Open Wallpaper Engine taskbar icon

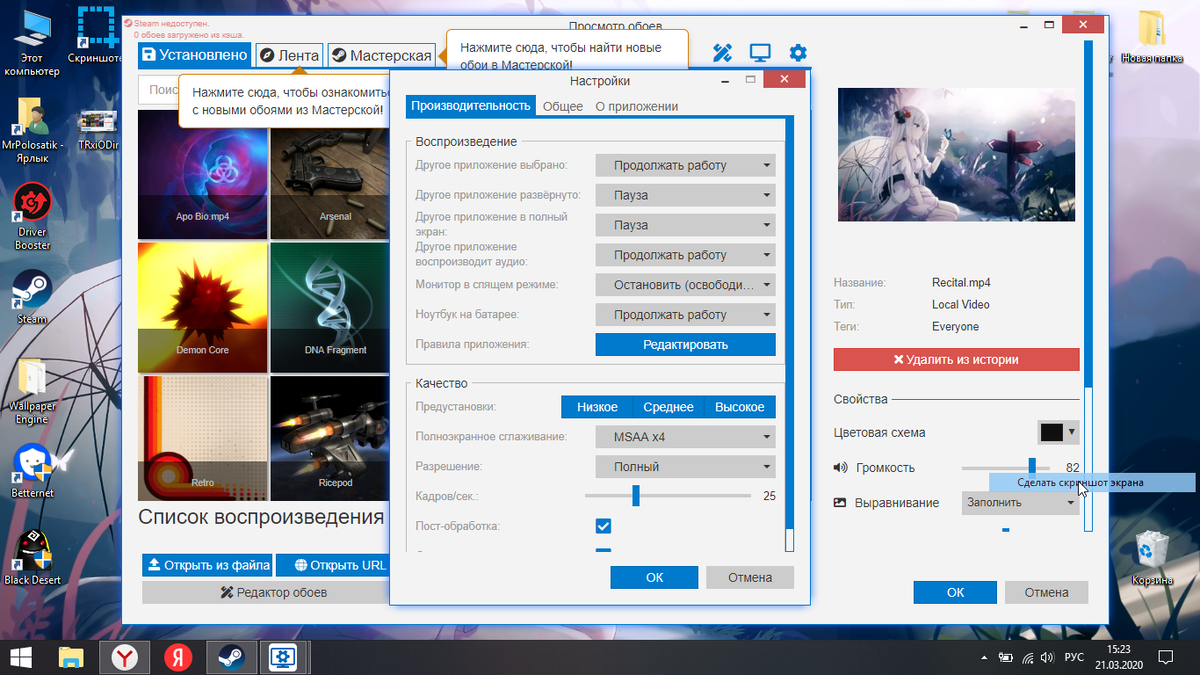click(283, 657)
